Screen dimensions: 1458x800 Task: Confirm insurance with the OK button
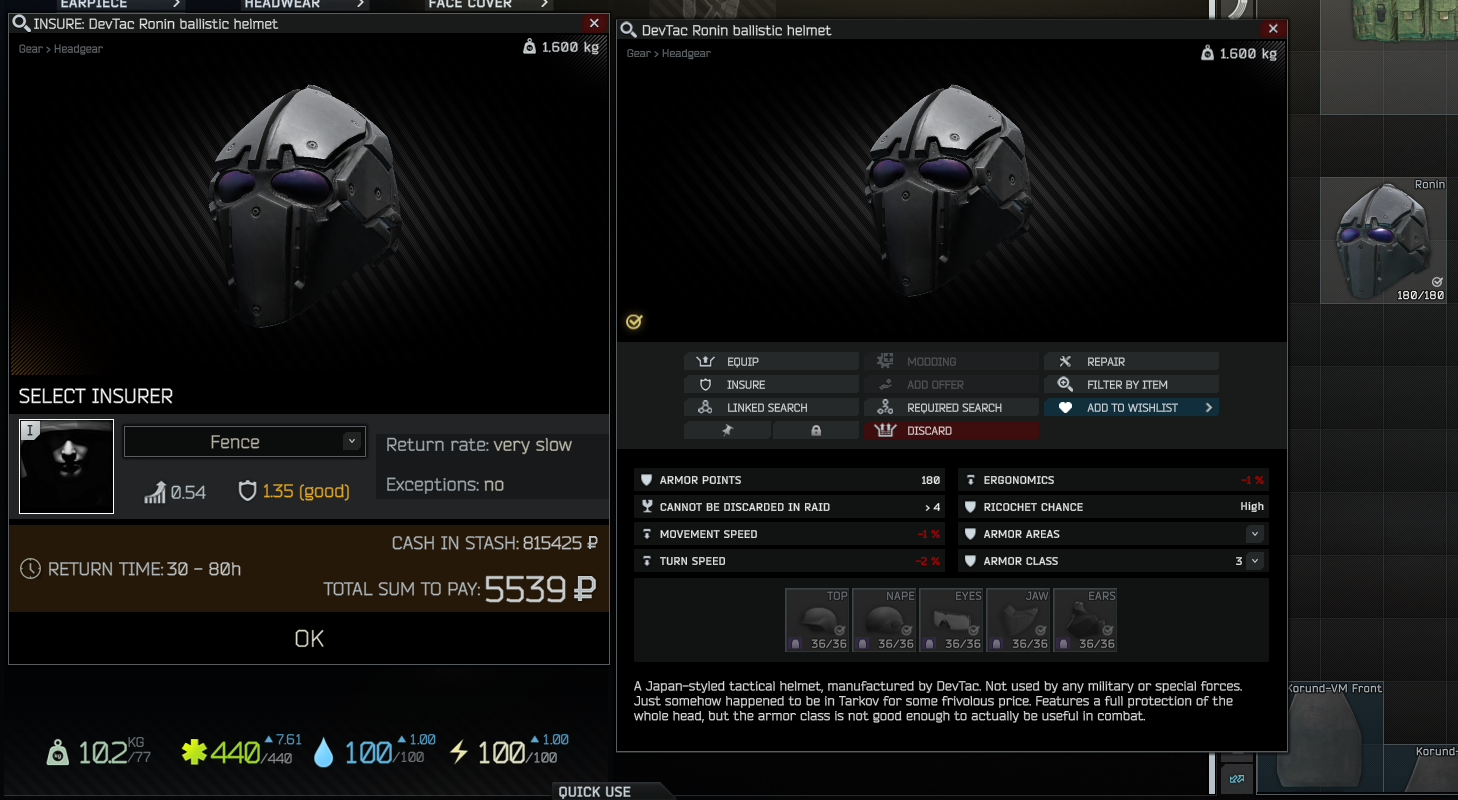[309, 638]
